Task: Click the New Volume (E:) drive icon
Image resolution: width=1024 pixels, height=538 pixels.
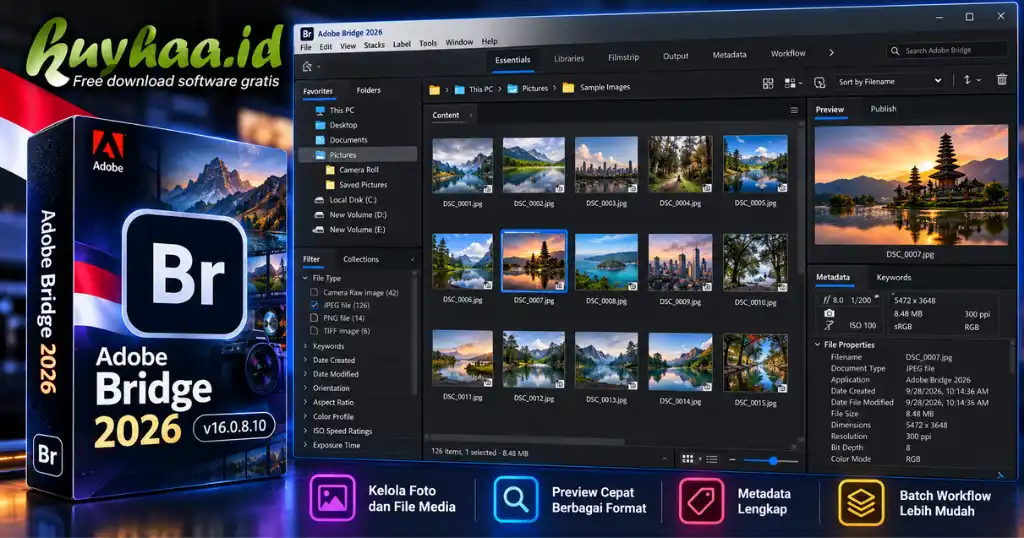Action: (319, 230)
